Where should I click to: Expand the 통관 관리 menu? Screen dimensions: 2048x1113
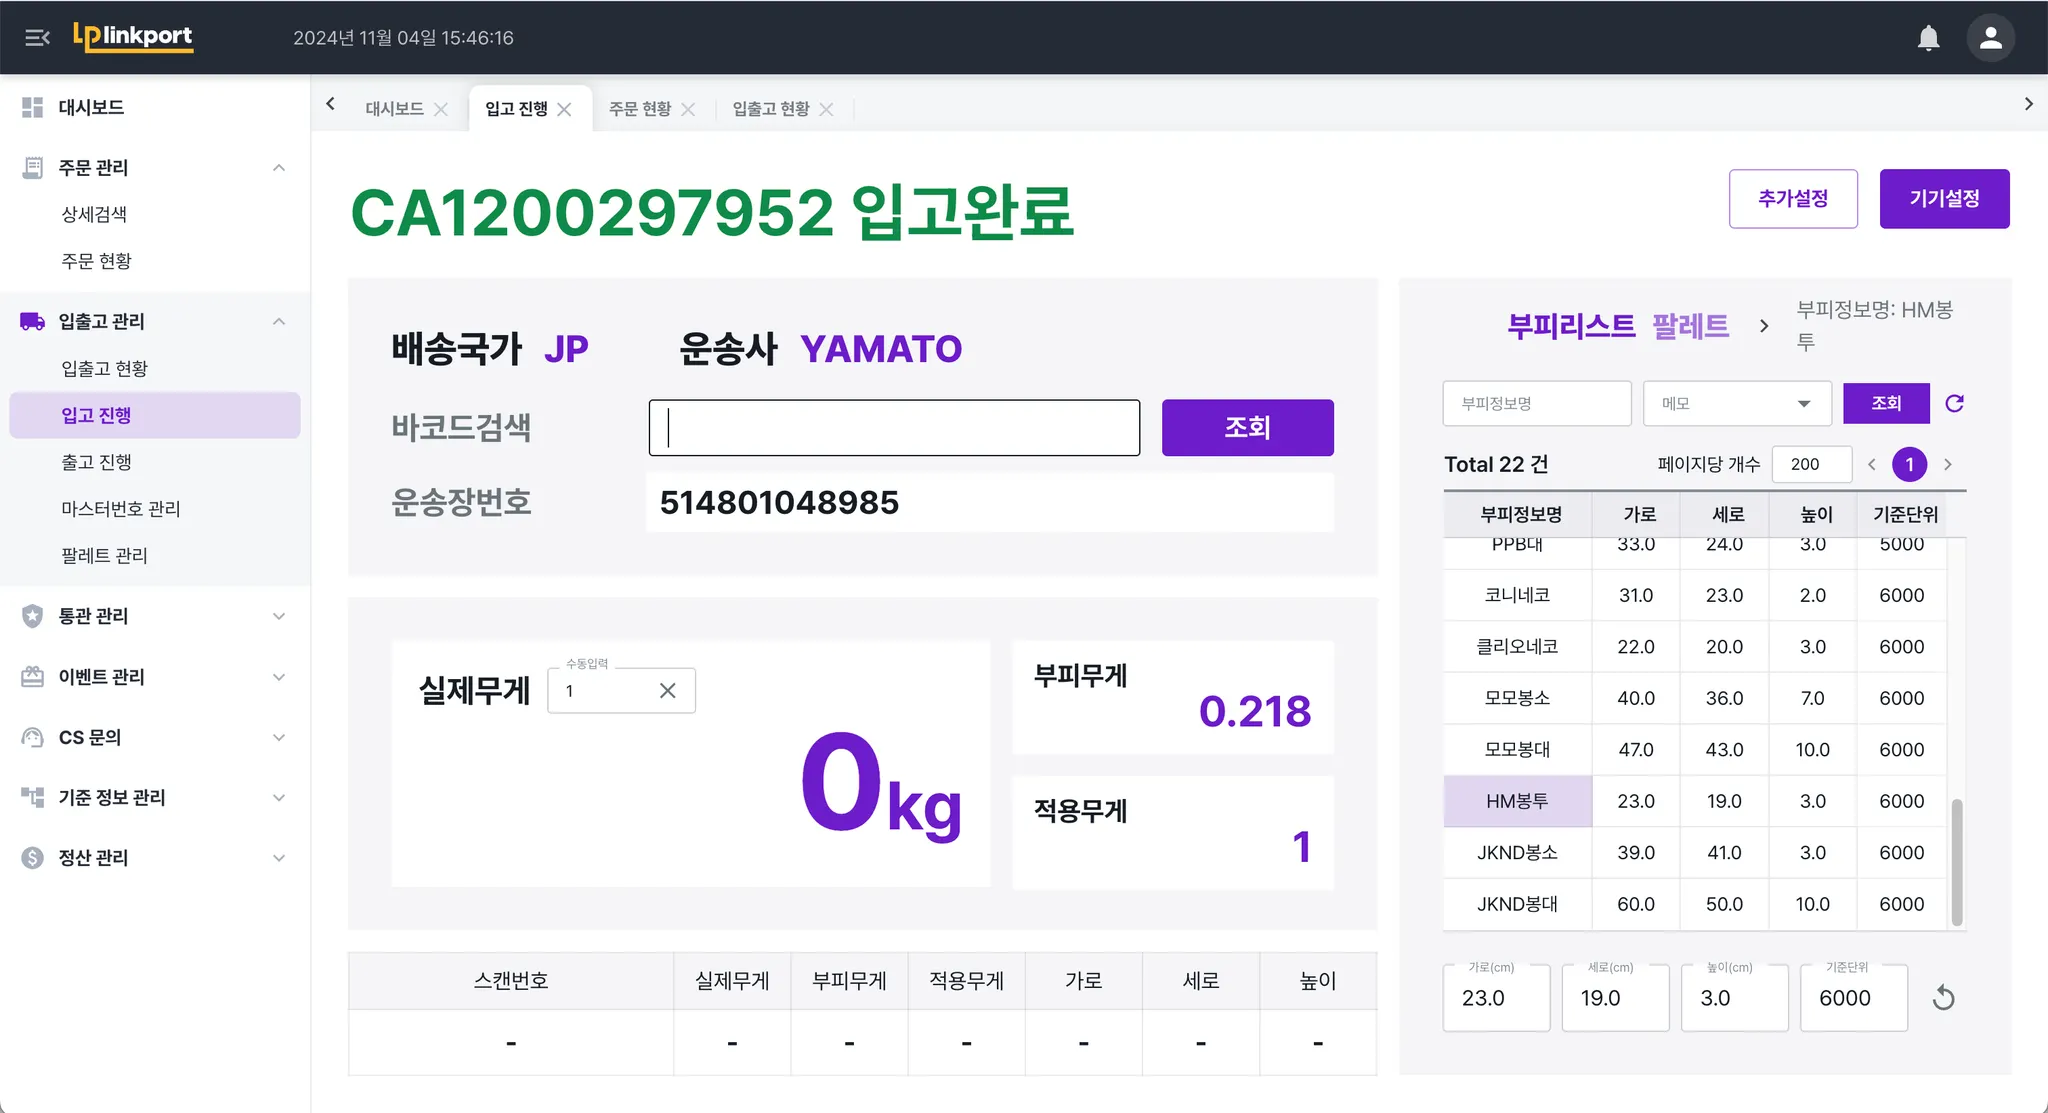[x=279, y=616]
